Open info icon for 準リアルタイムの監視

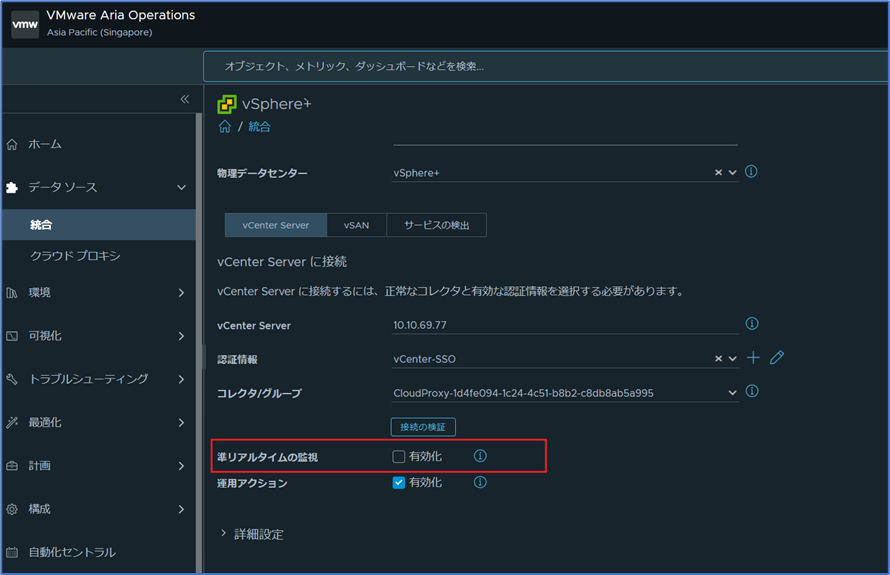point(480,456)
